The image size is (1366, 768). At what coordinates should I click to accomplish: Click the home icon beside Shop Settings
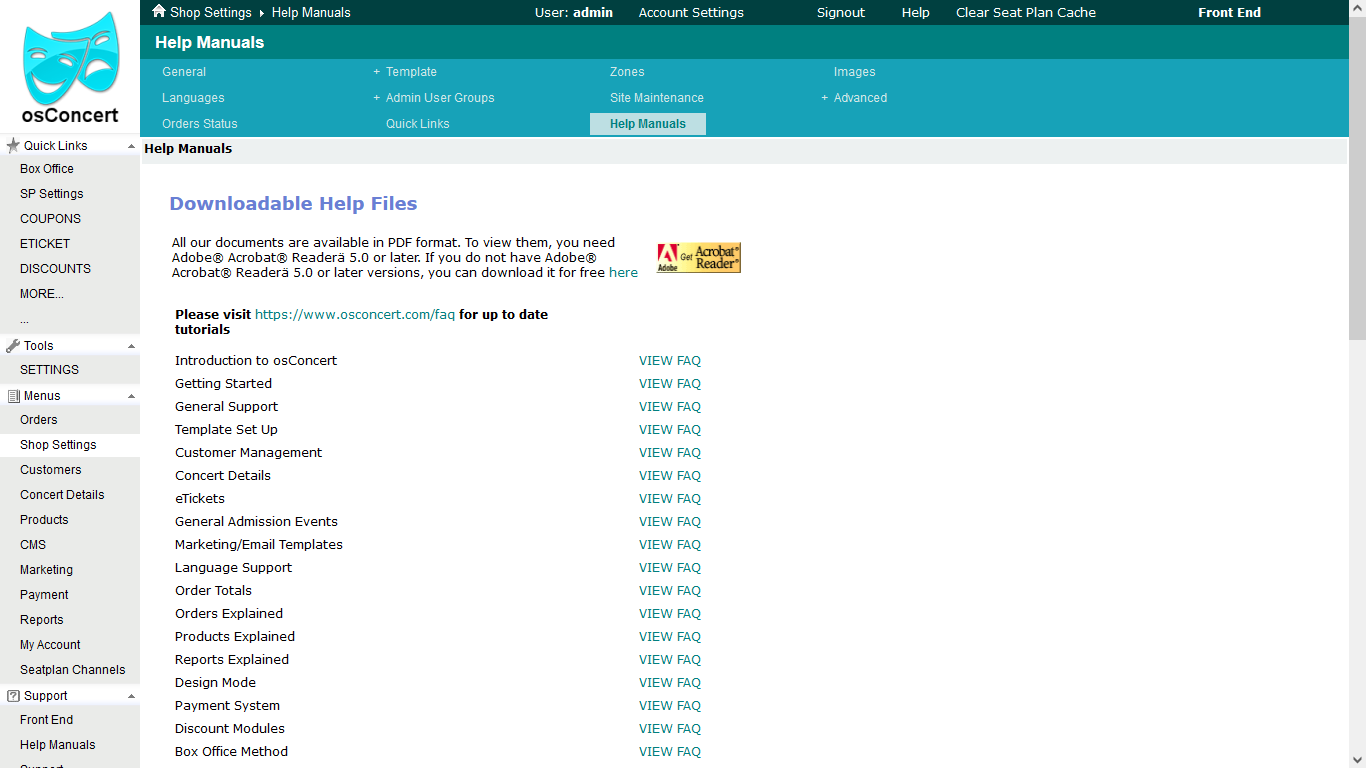click(159, 11)
